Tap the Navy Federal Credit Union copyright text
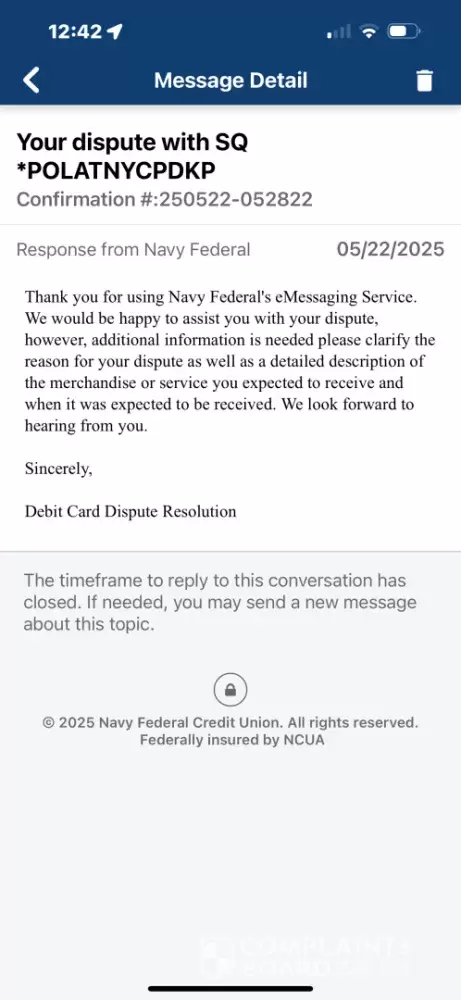Screen dimensions: 461x1000 pos(230,723)
